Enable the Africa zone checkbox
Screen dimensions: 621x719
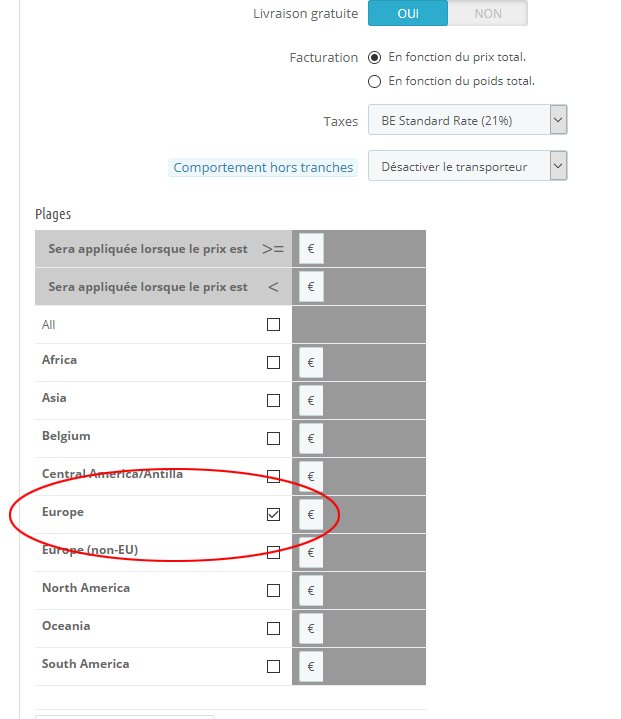pyautogui.click(x=273, y=362)
